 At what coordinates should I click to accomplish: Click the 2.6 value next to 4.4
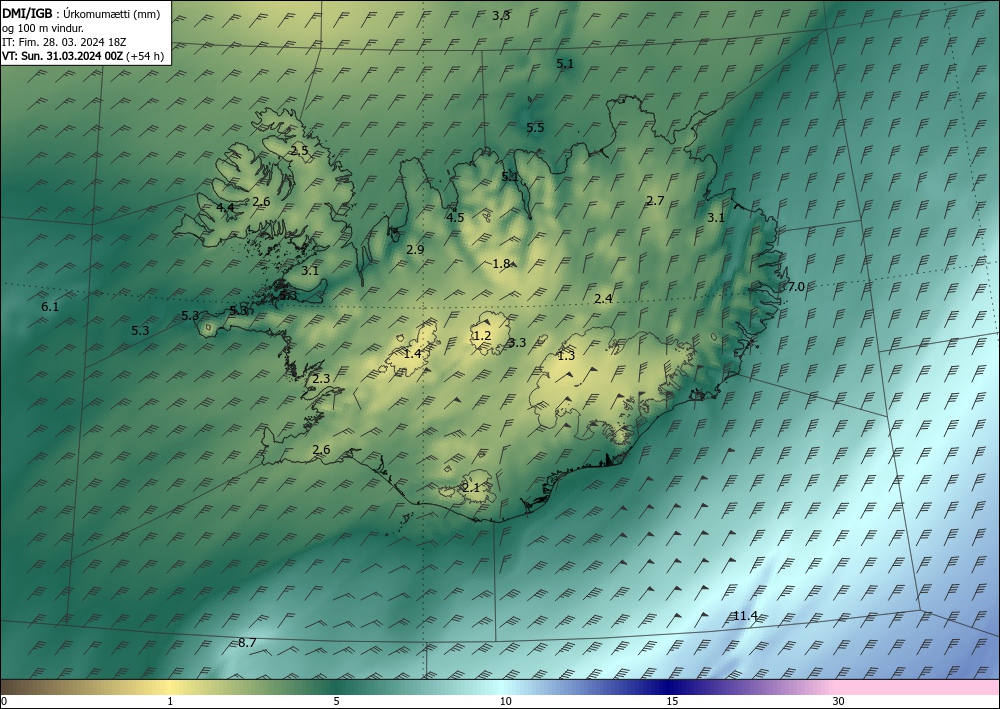coord(261,201)
